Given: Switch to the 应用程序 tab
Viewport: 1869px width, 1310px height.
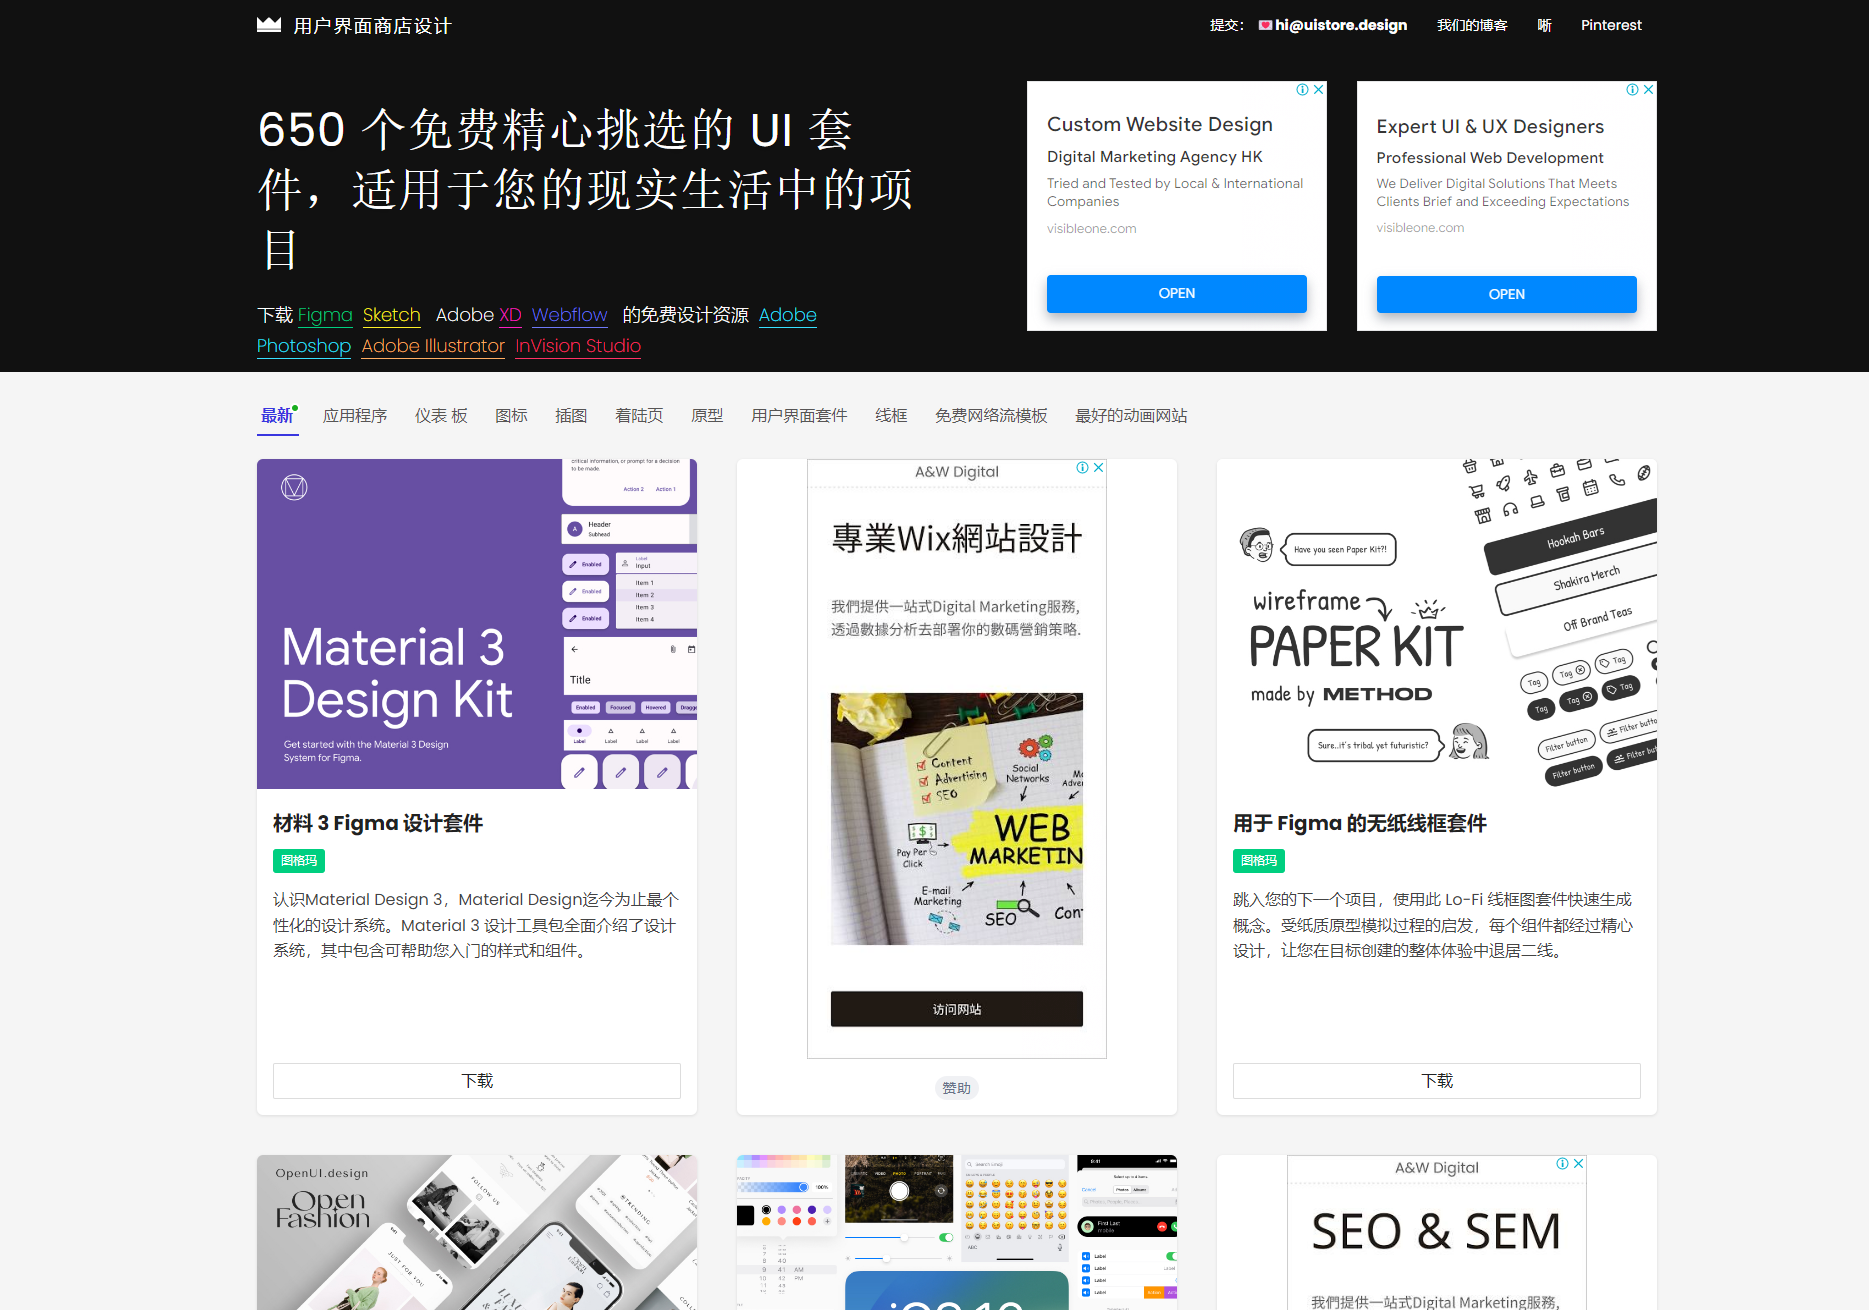Looking at the screenshot, I should point(355,416).
